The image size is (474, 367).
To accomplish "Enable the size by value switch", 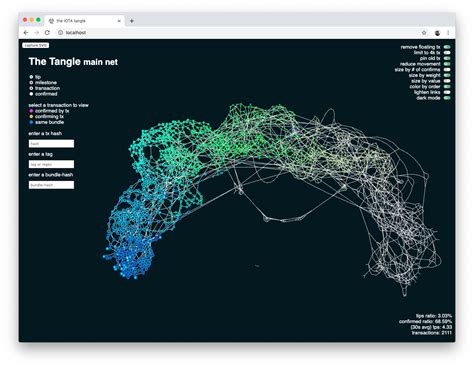I will (x=447, y=81).
